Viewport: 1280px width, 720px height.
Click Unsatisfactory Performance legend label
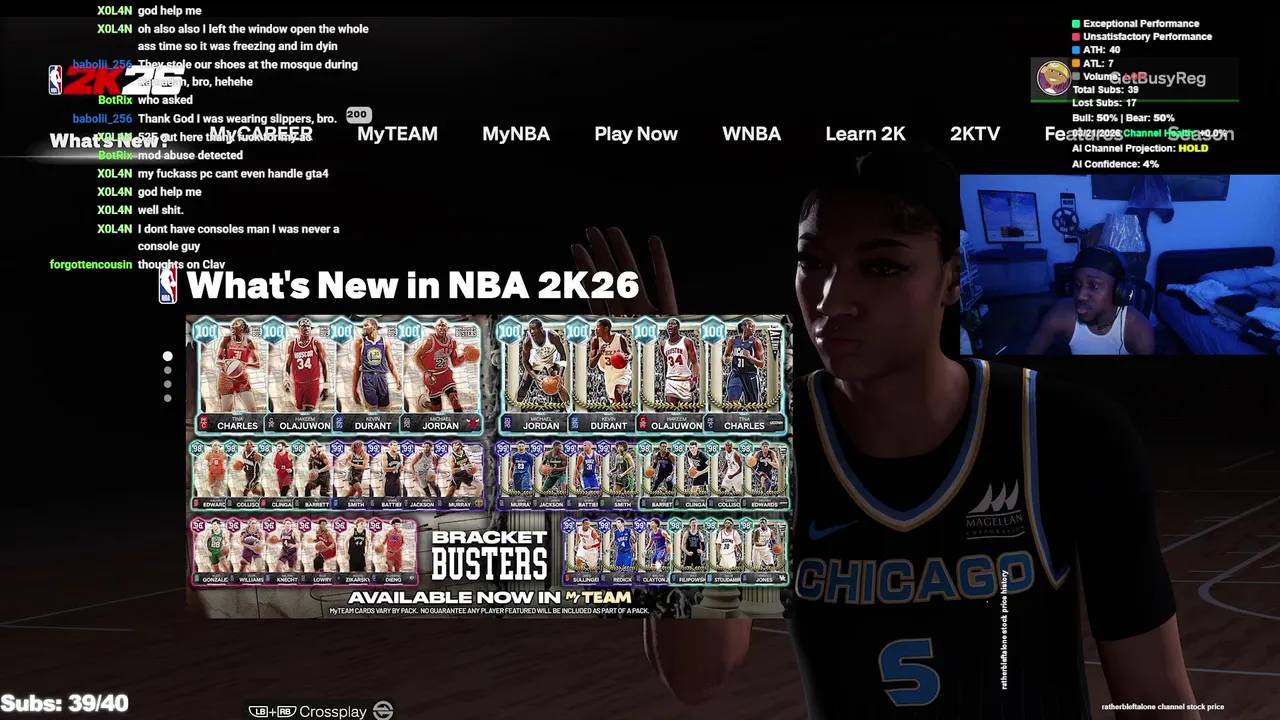pyautogui.click(x=1147, y=36)
